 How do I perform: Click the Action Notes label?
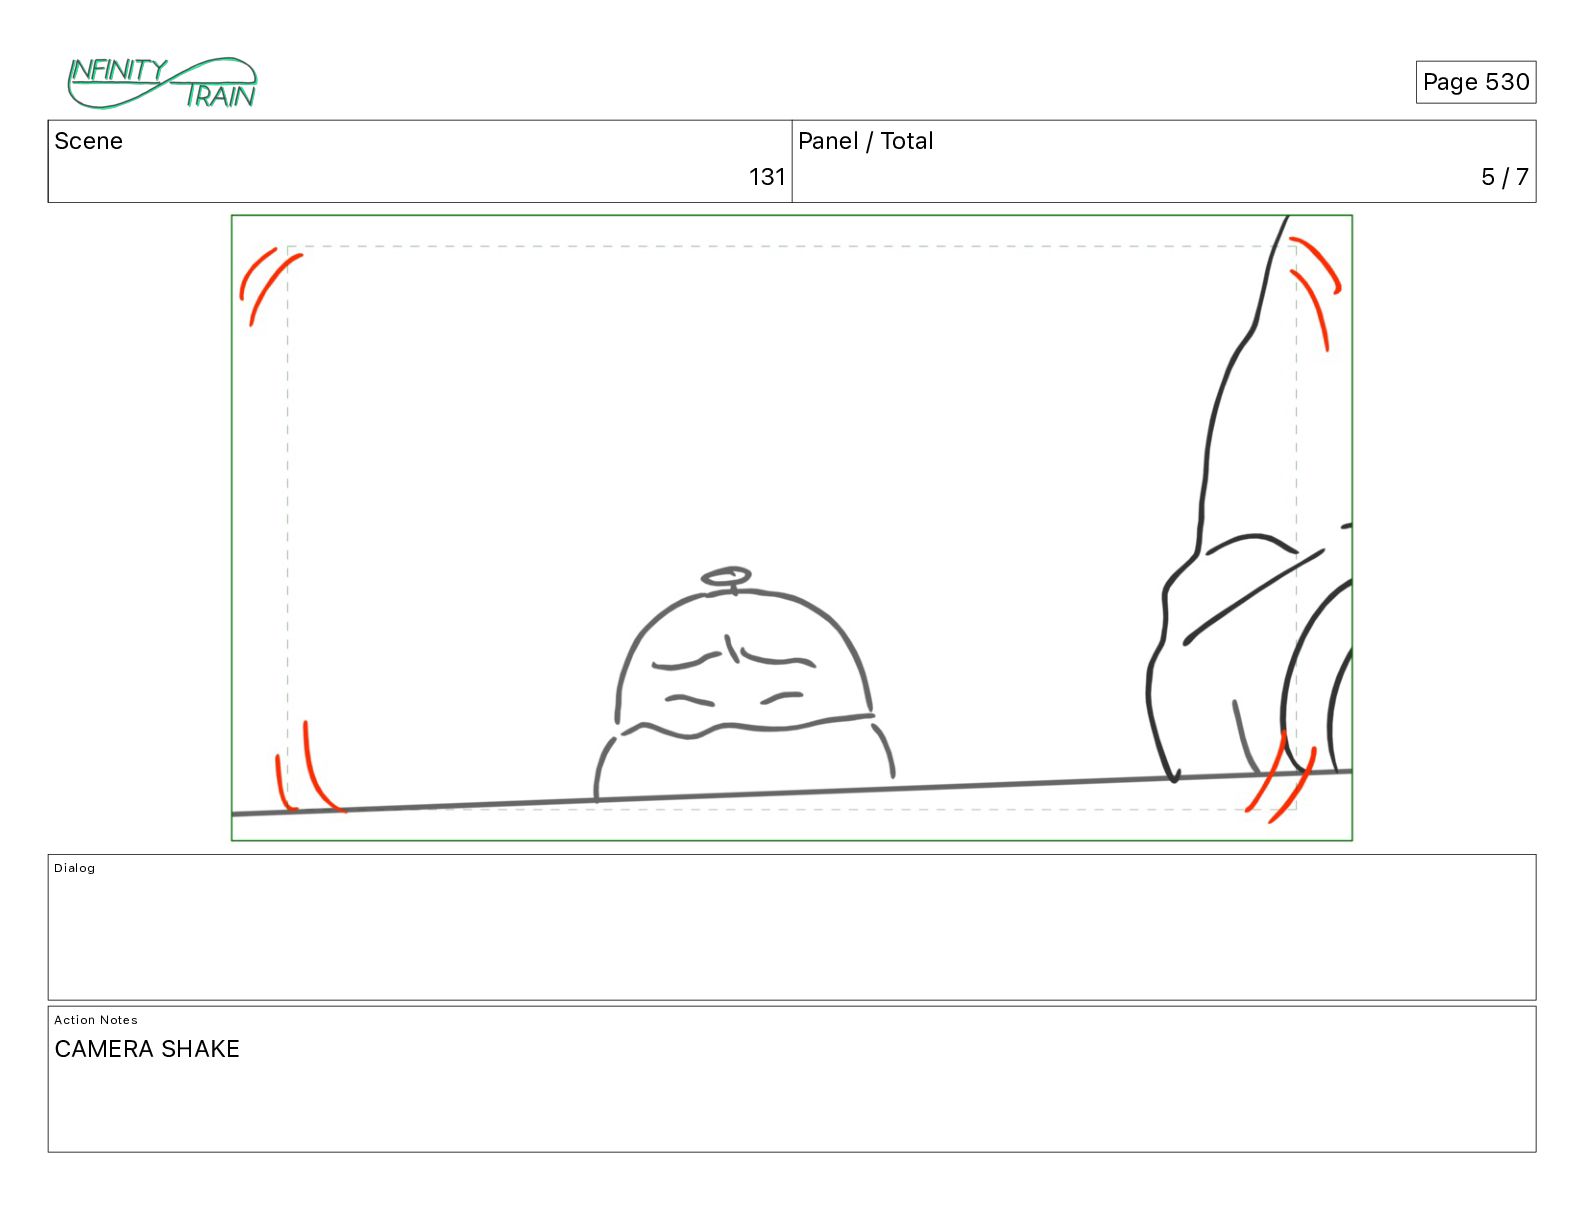pyautogui.click(x=96, y=1020)
